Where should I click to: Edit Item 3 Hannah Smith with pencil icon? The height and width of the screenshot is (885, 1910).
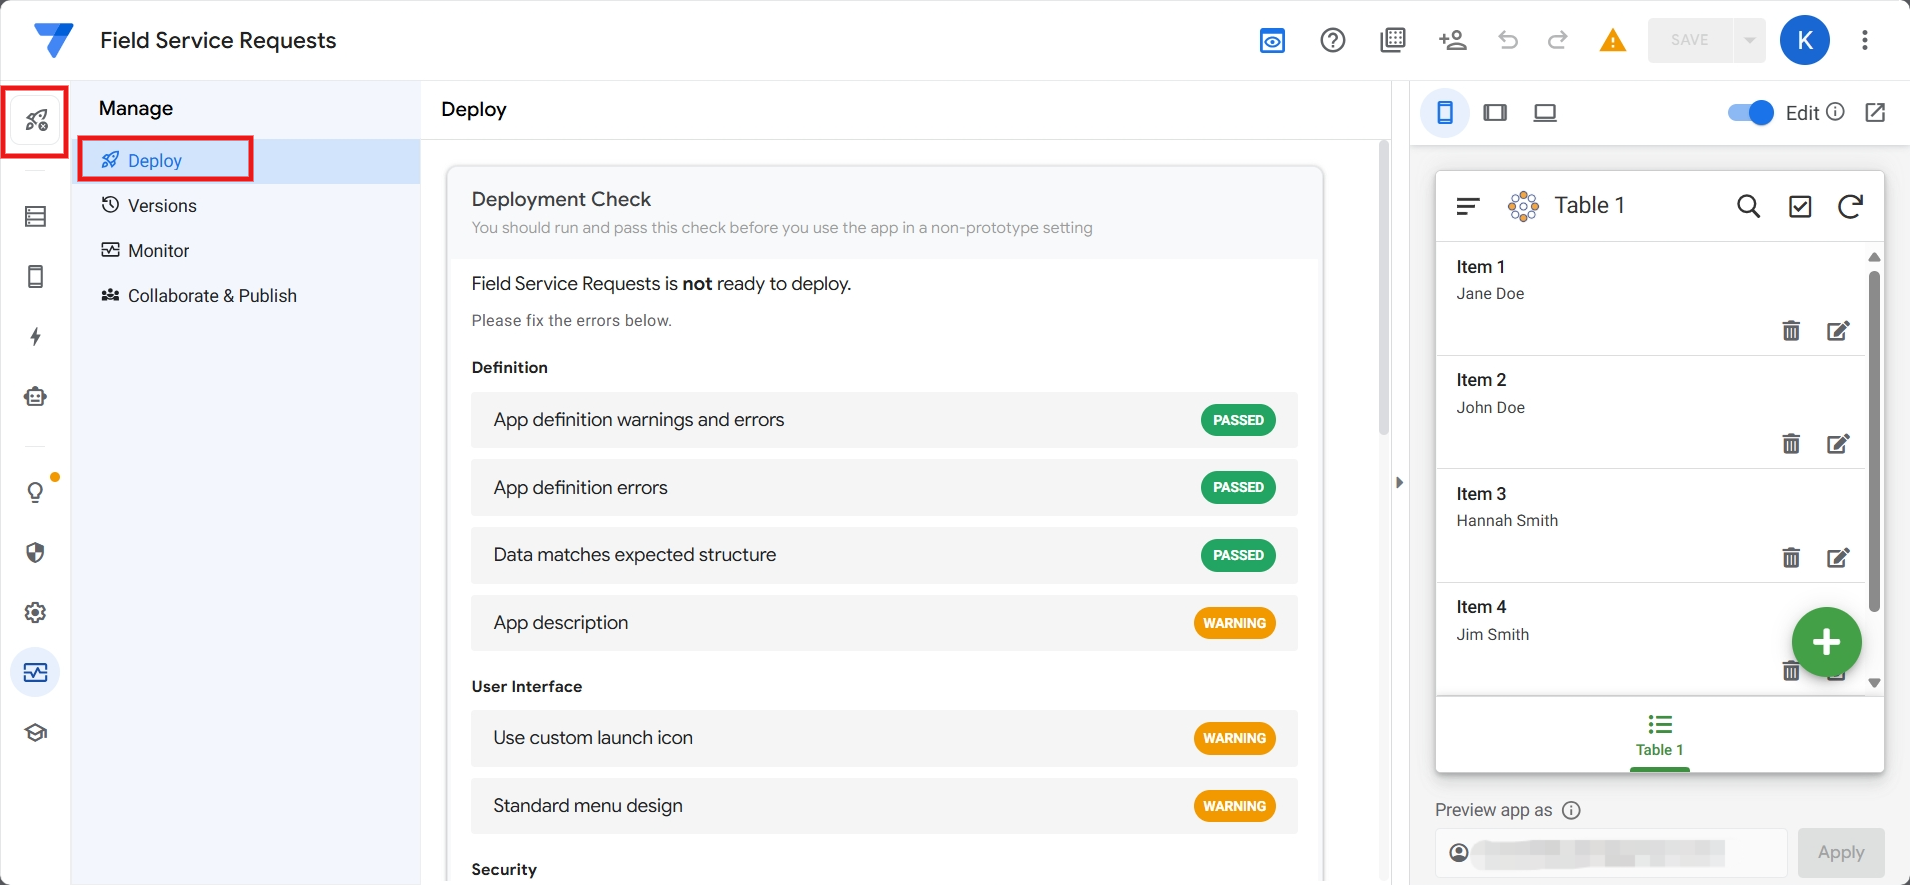[1838, 558]
